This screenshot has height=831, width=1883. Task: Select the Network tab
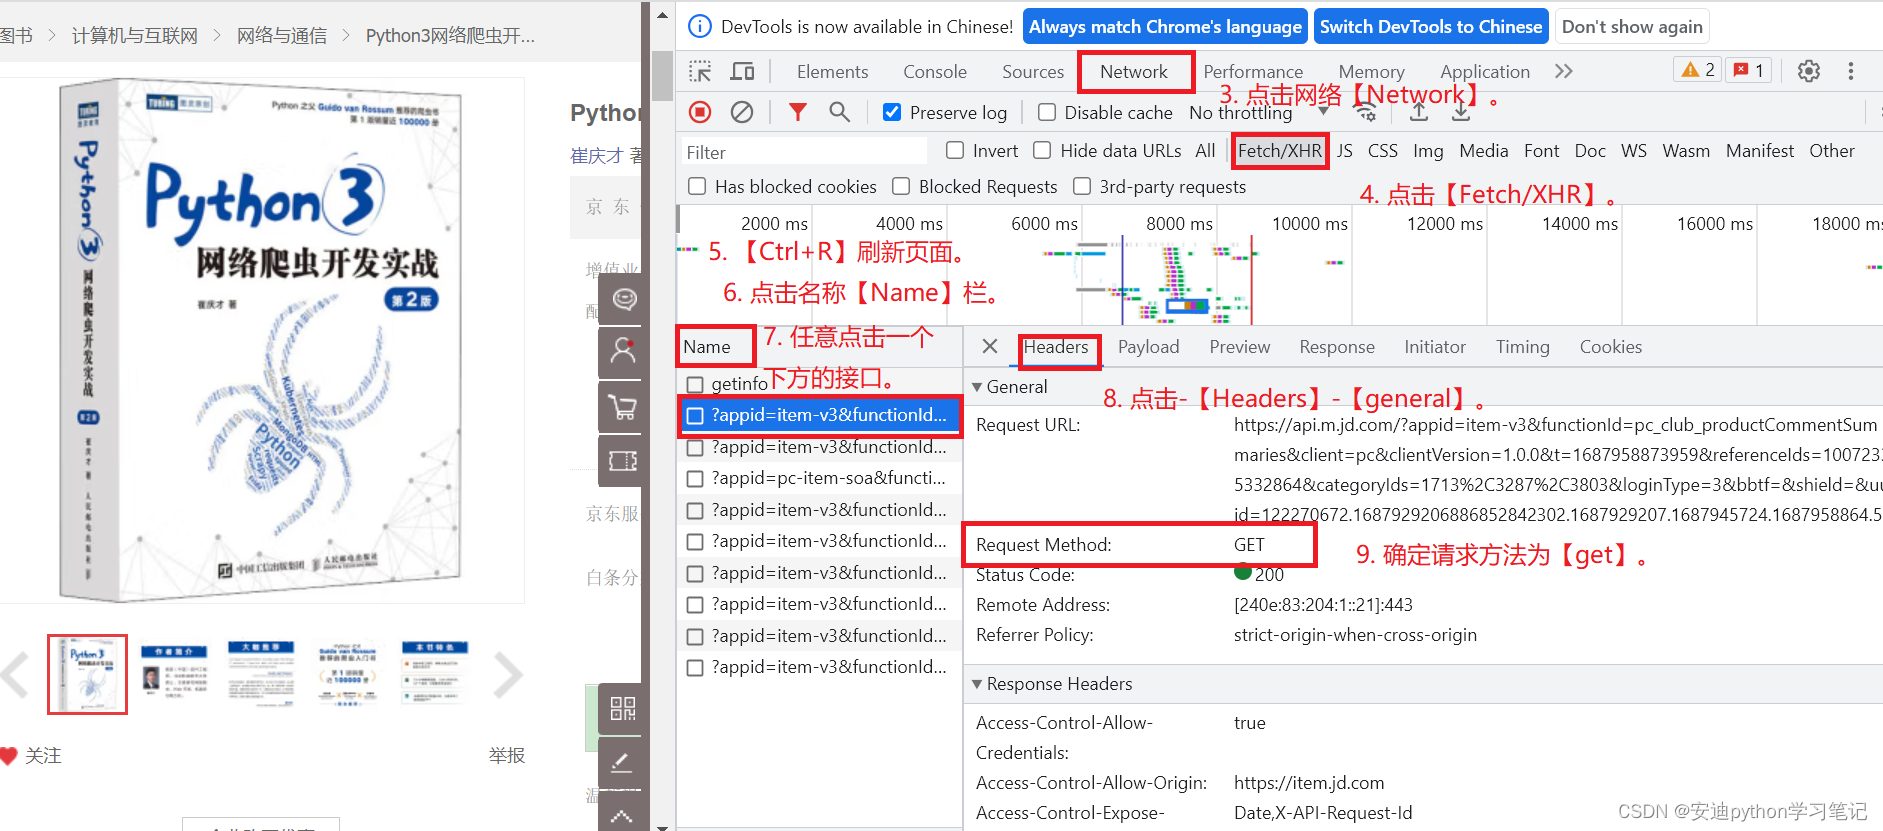point(1134,71)
